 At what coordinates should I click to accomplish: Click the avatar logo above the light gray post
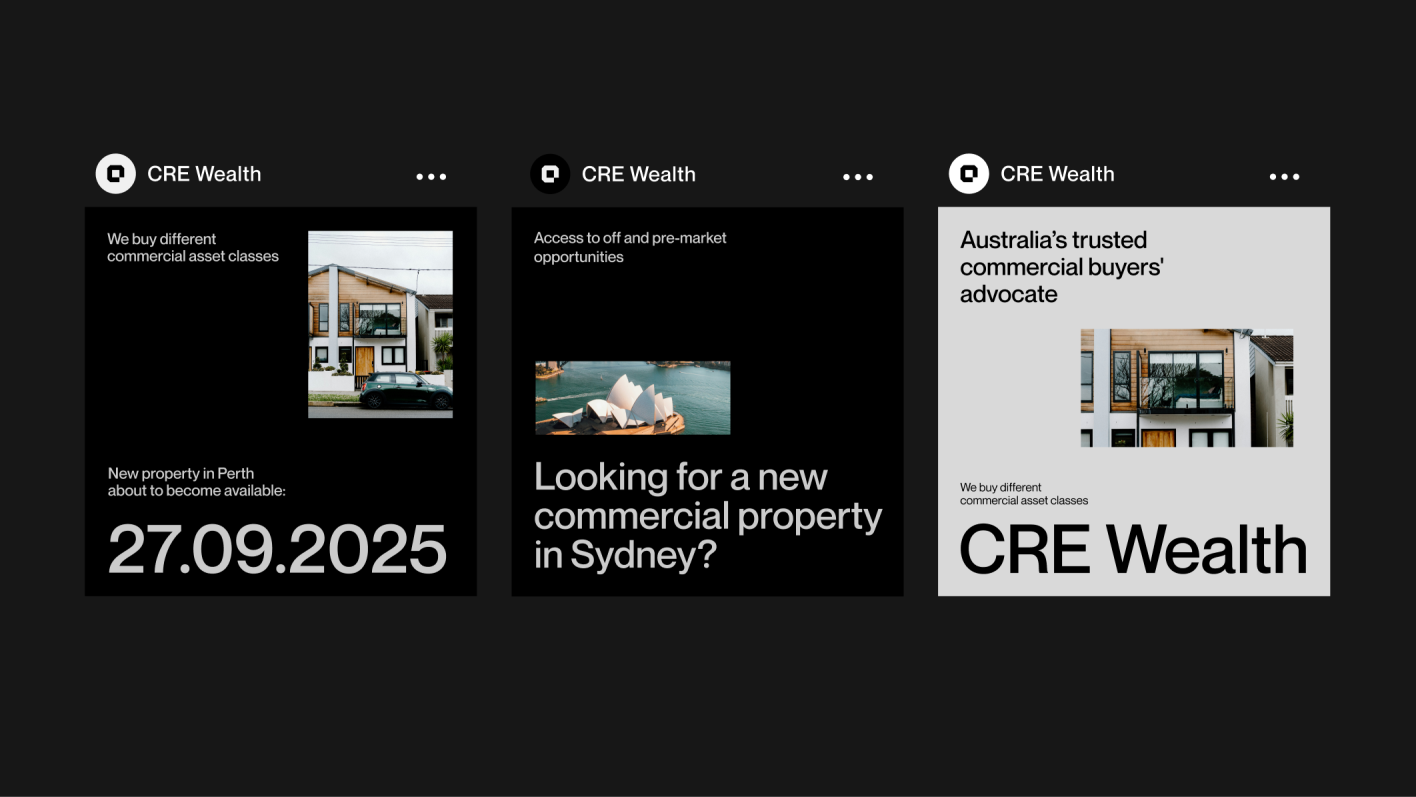[x=968, y=174]
